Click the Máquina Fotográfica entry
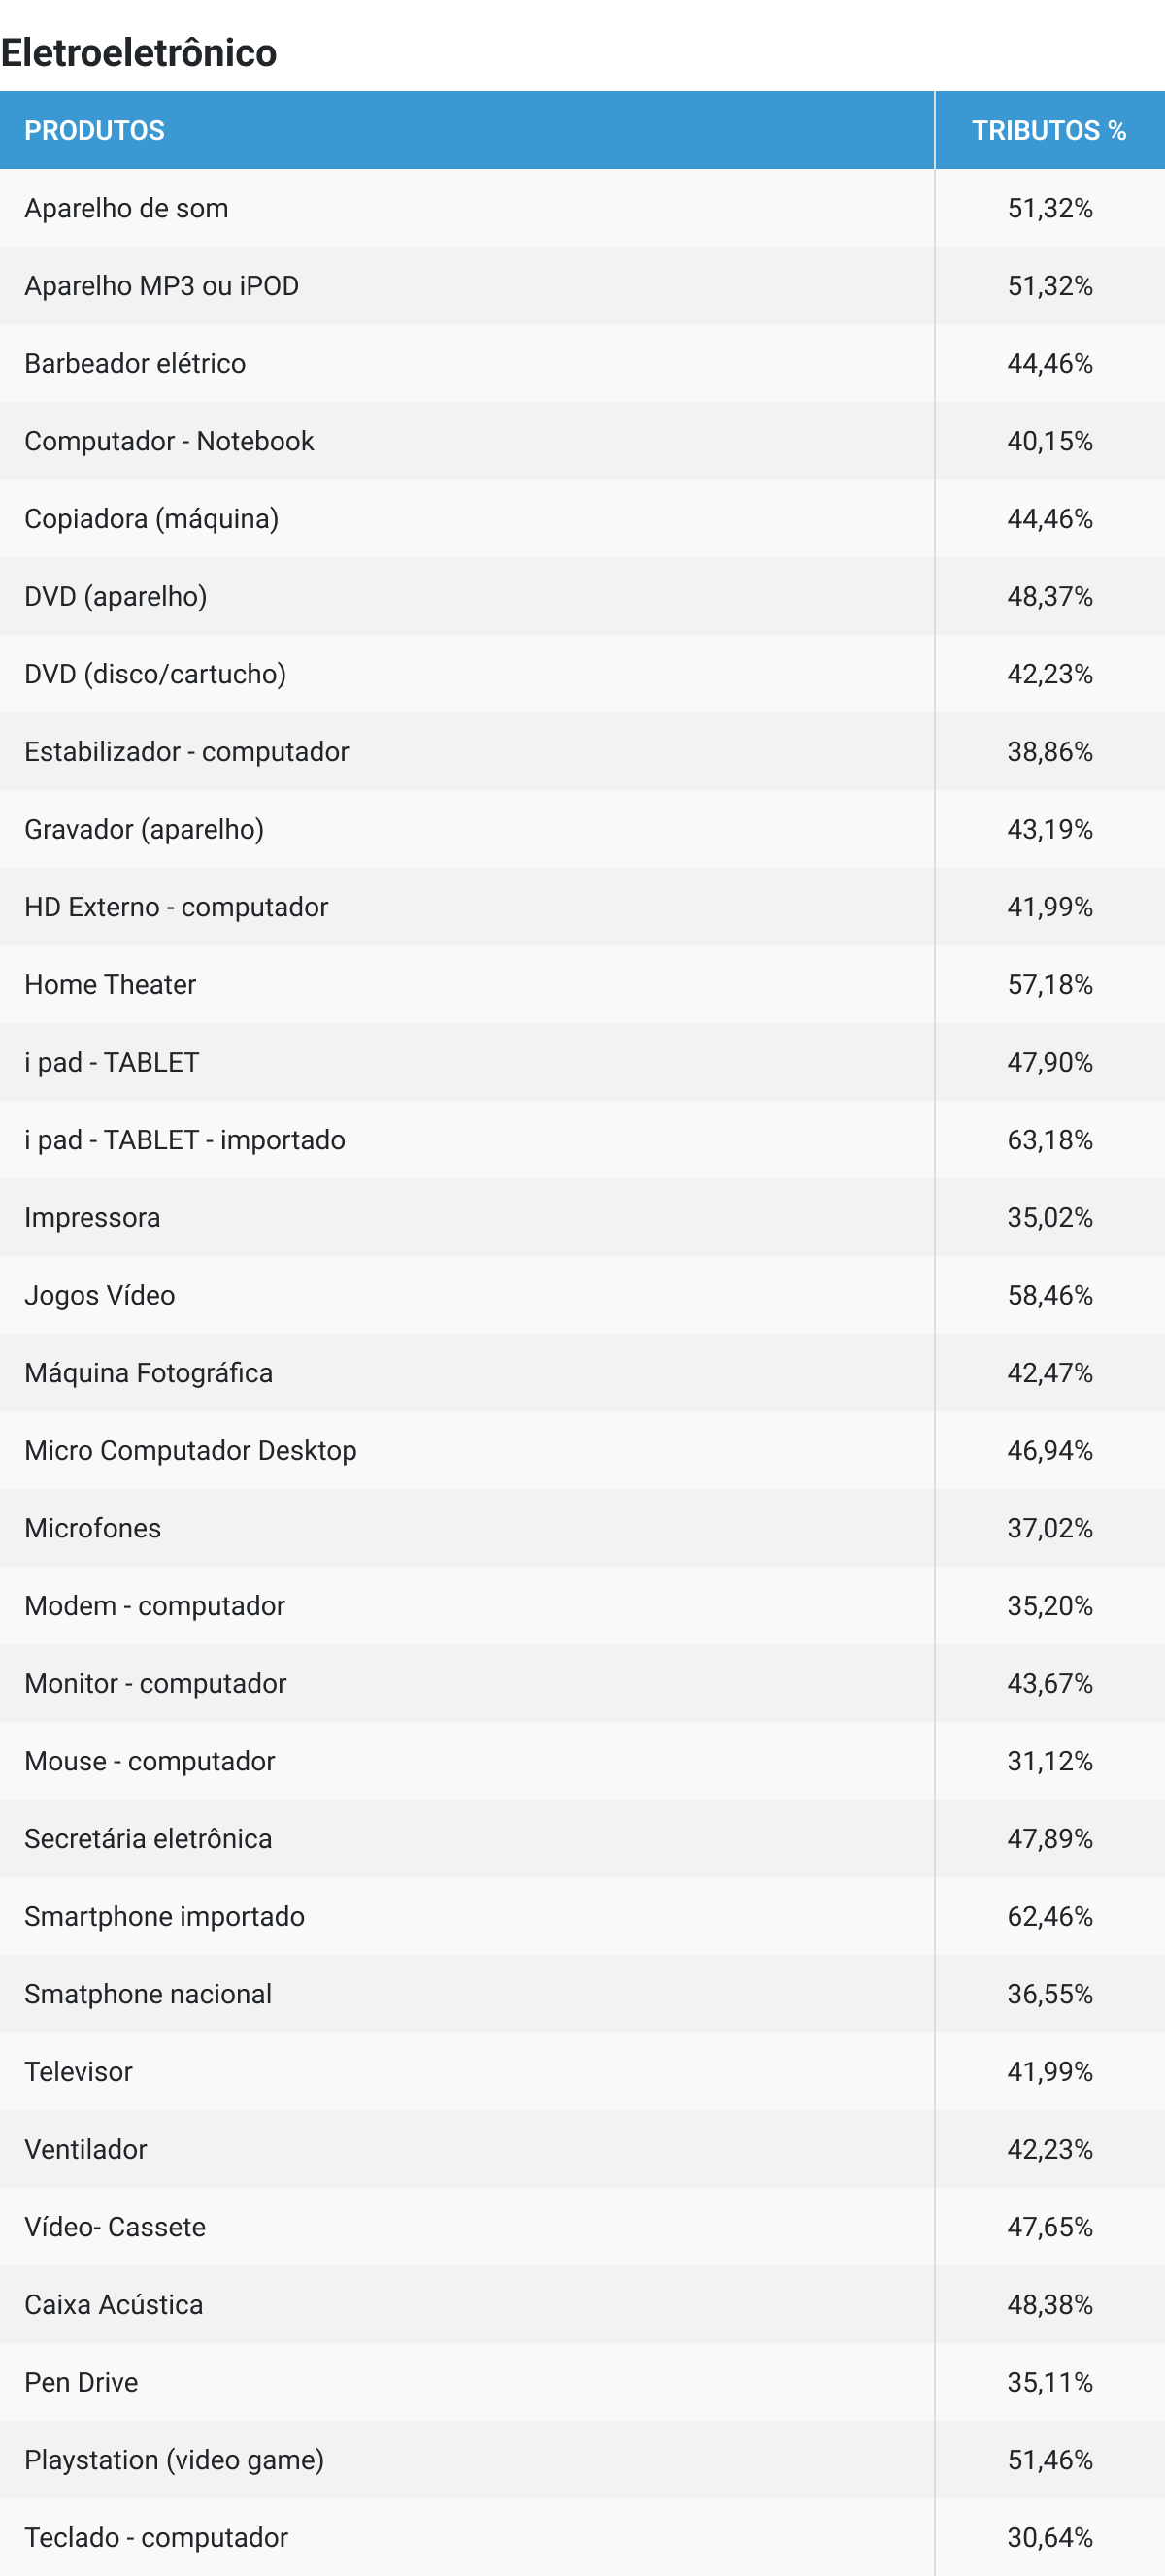The width and height of the screenshot is (1165, 2576). [x=148, y=1373]
